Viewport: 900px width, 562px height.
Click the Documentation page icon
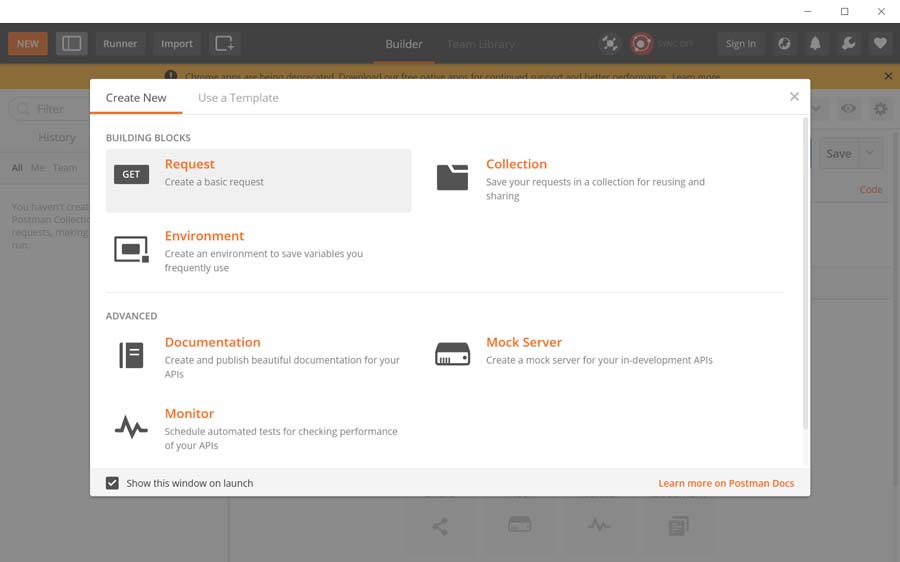pos(131,355)
